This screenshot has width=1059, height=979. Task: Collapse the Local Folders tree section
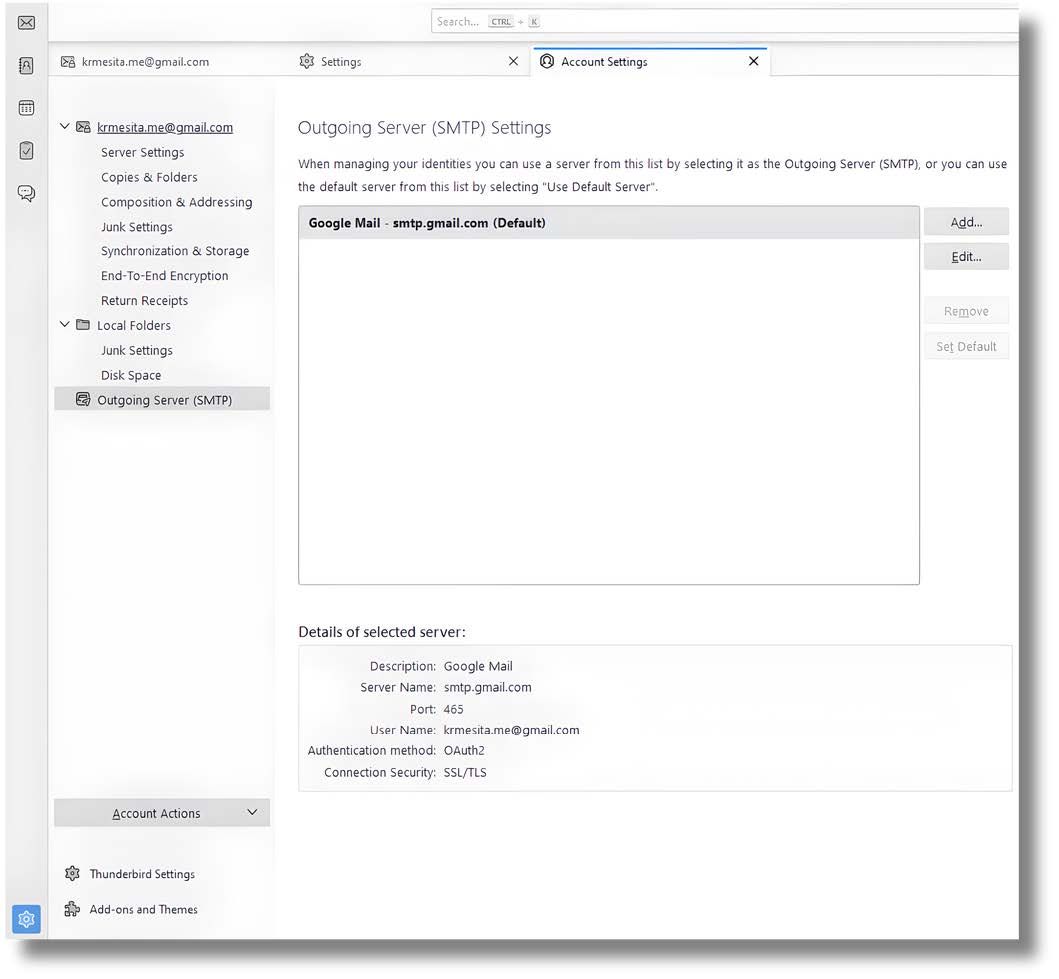64,324
